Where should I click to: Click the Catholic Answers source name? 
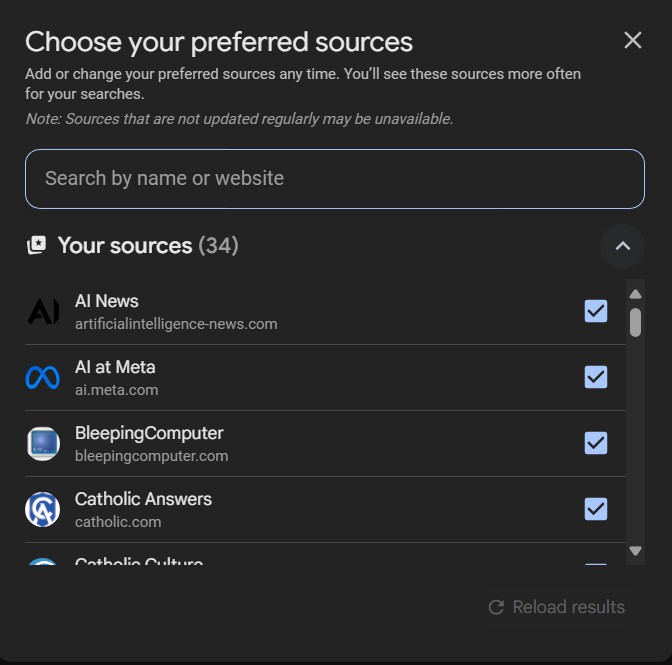(144, 499)
